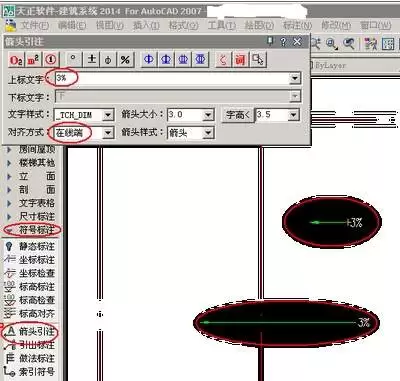Open the 插入(I) menu
Image resolution: width=400 pixels, height=381 pixels.
pyautogui.click(x=146, y=25)
